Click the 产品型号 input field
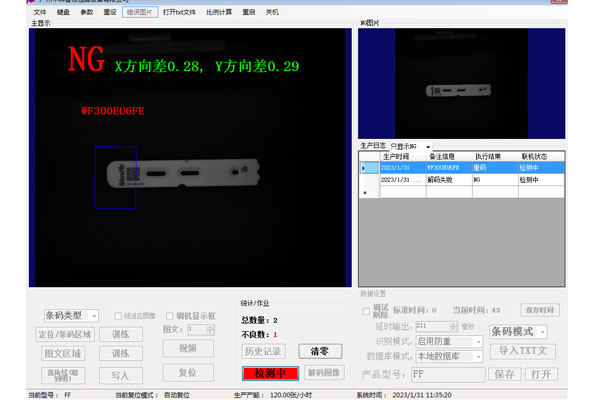The image size is (600, 400). (447, 374)
